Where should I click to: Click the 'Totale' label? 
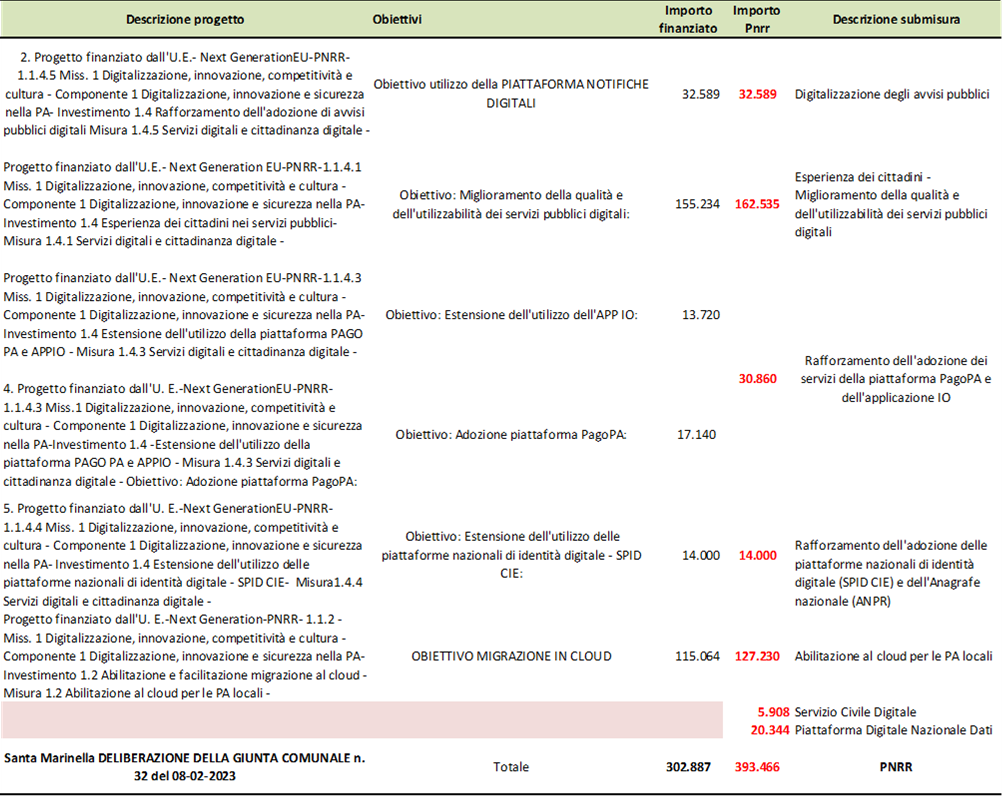511,767
